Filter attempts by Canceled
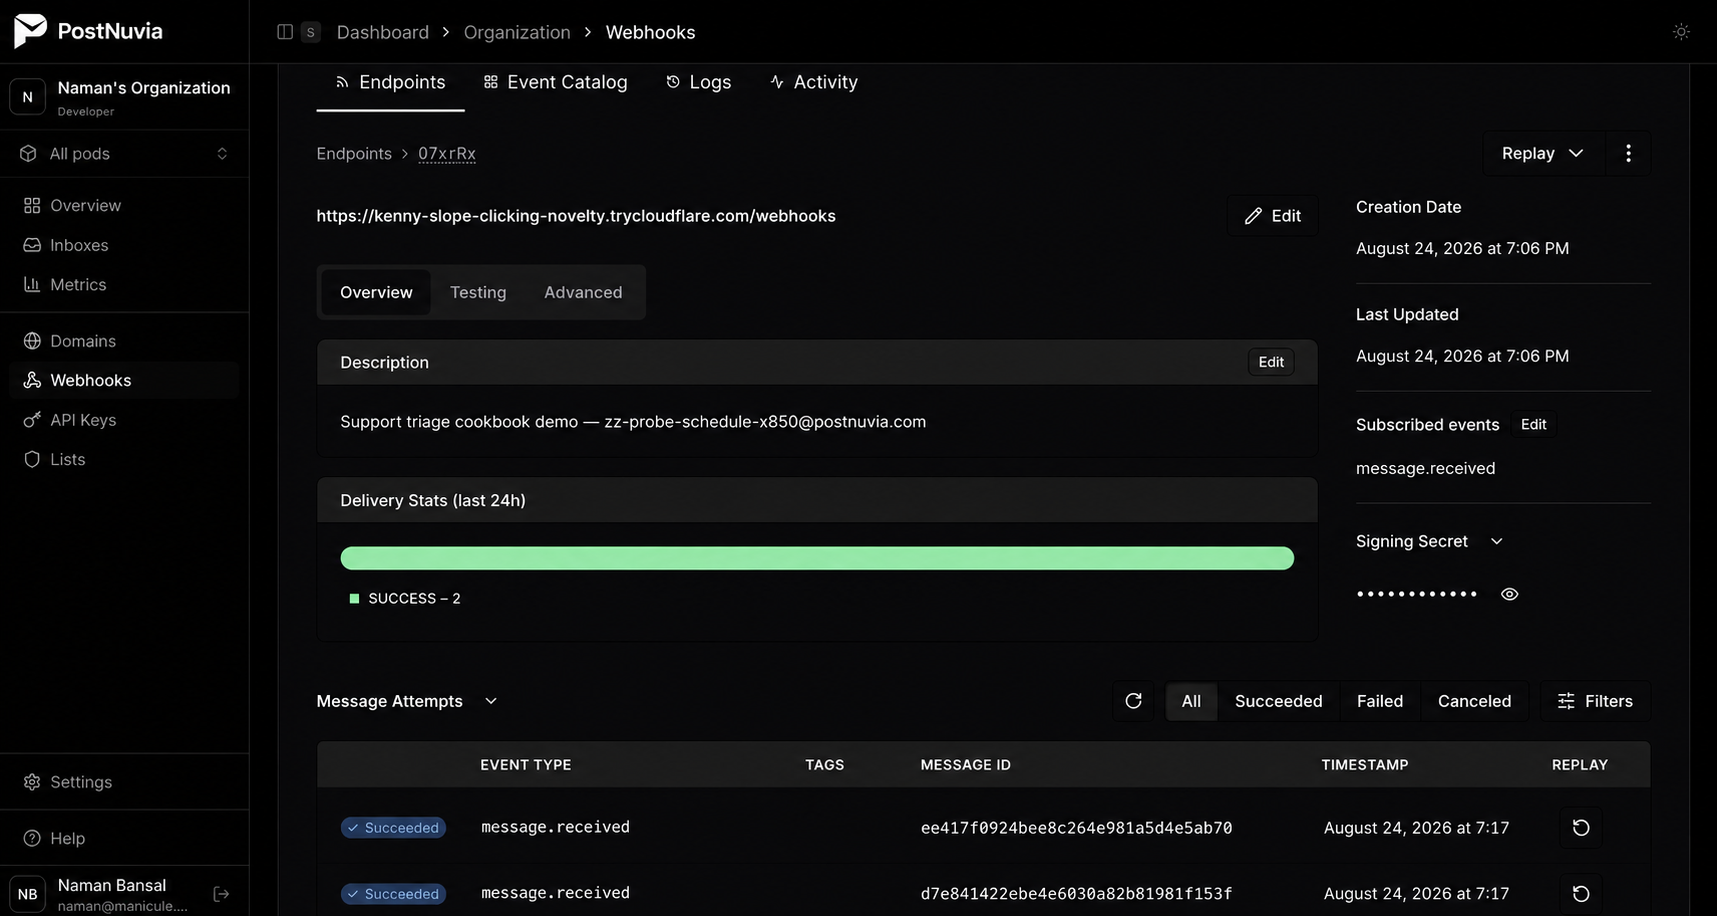The image size is (1717, 916). (1474, 701)
